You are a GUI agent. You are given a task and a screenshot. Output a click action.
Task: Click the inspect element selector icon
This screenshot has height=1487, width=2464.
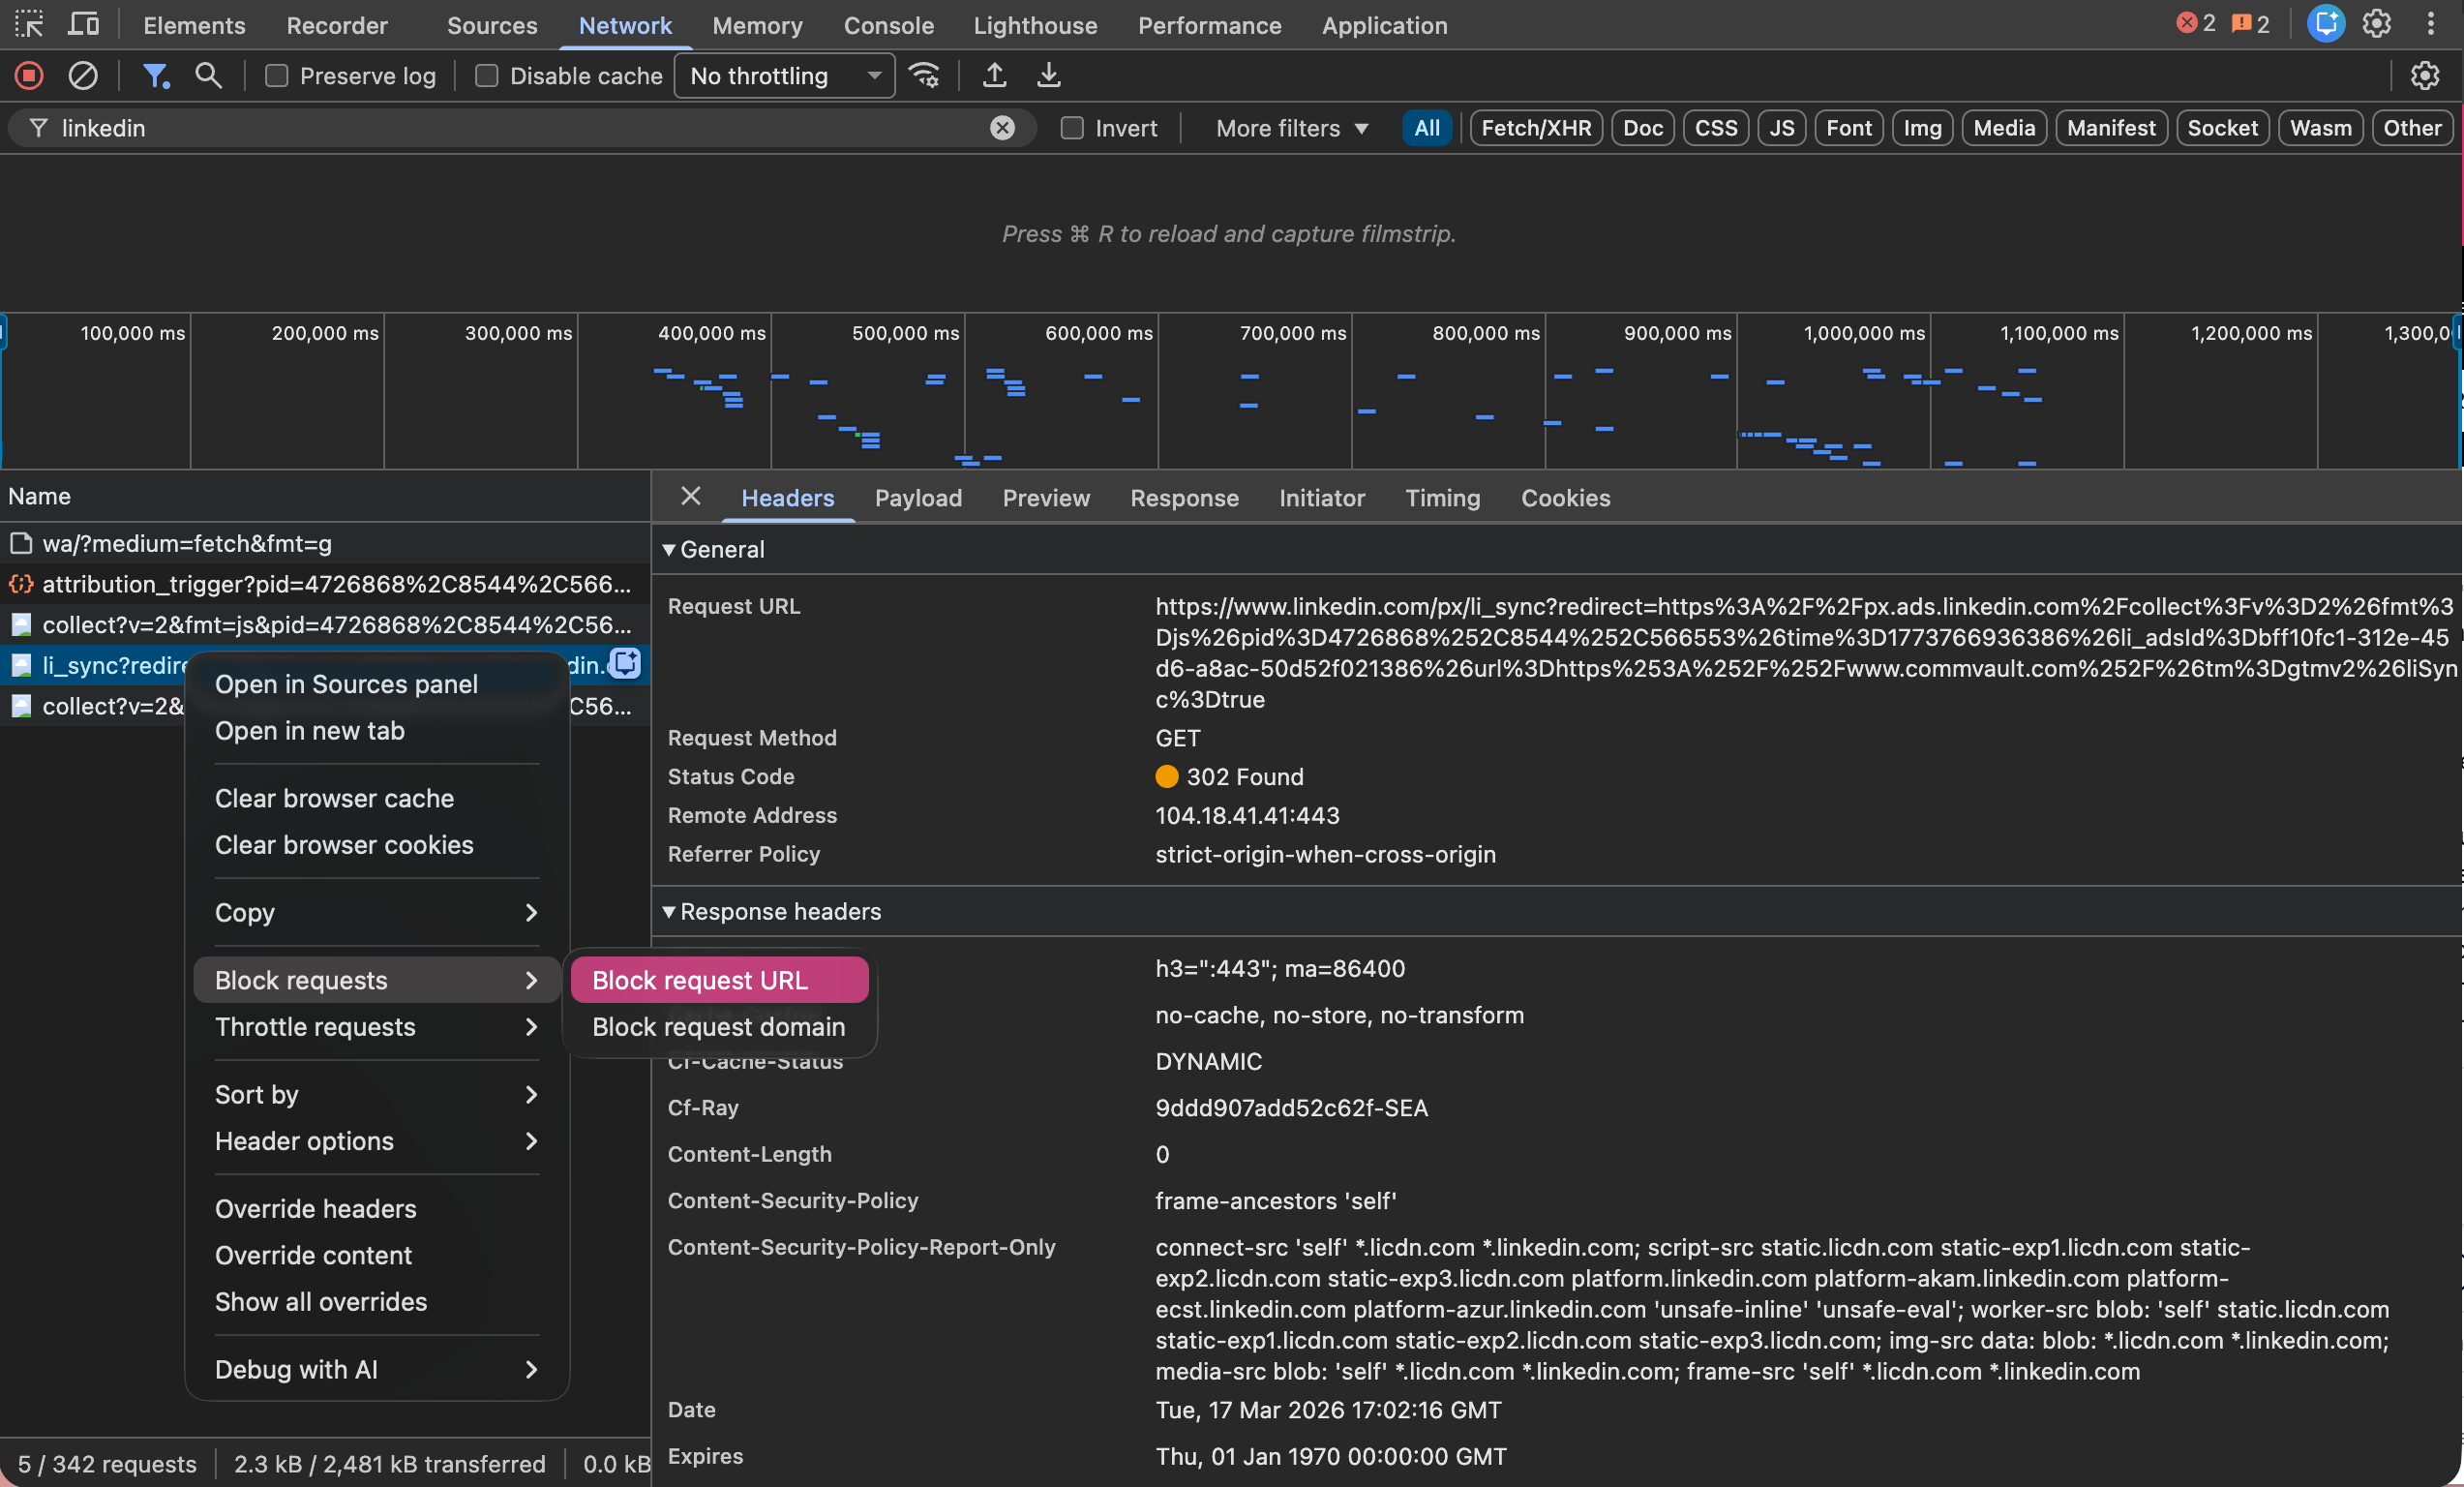[x=29, y=24]
